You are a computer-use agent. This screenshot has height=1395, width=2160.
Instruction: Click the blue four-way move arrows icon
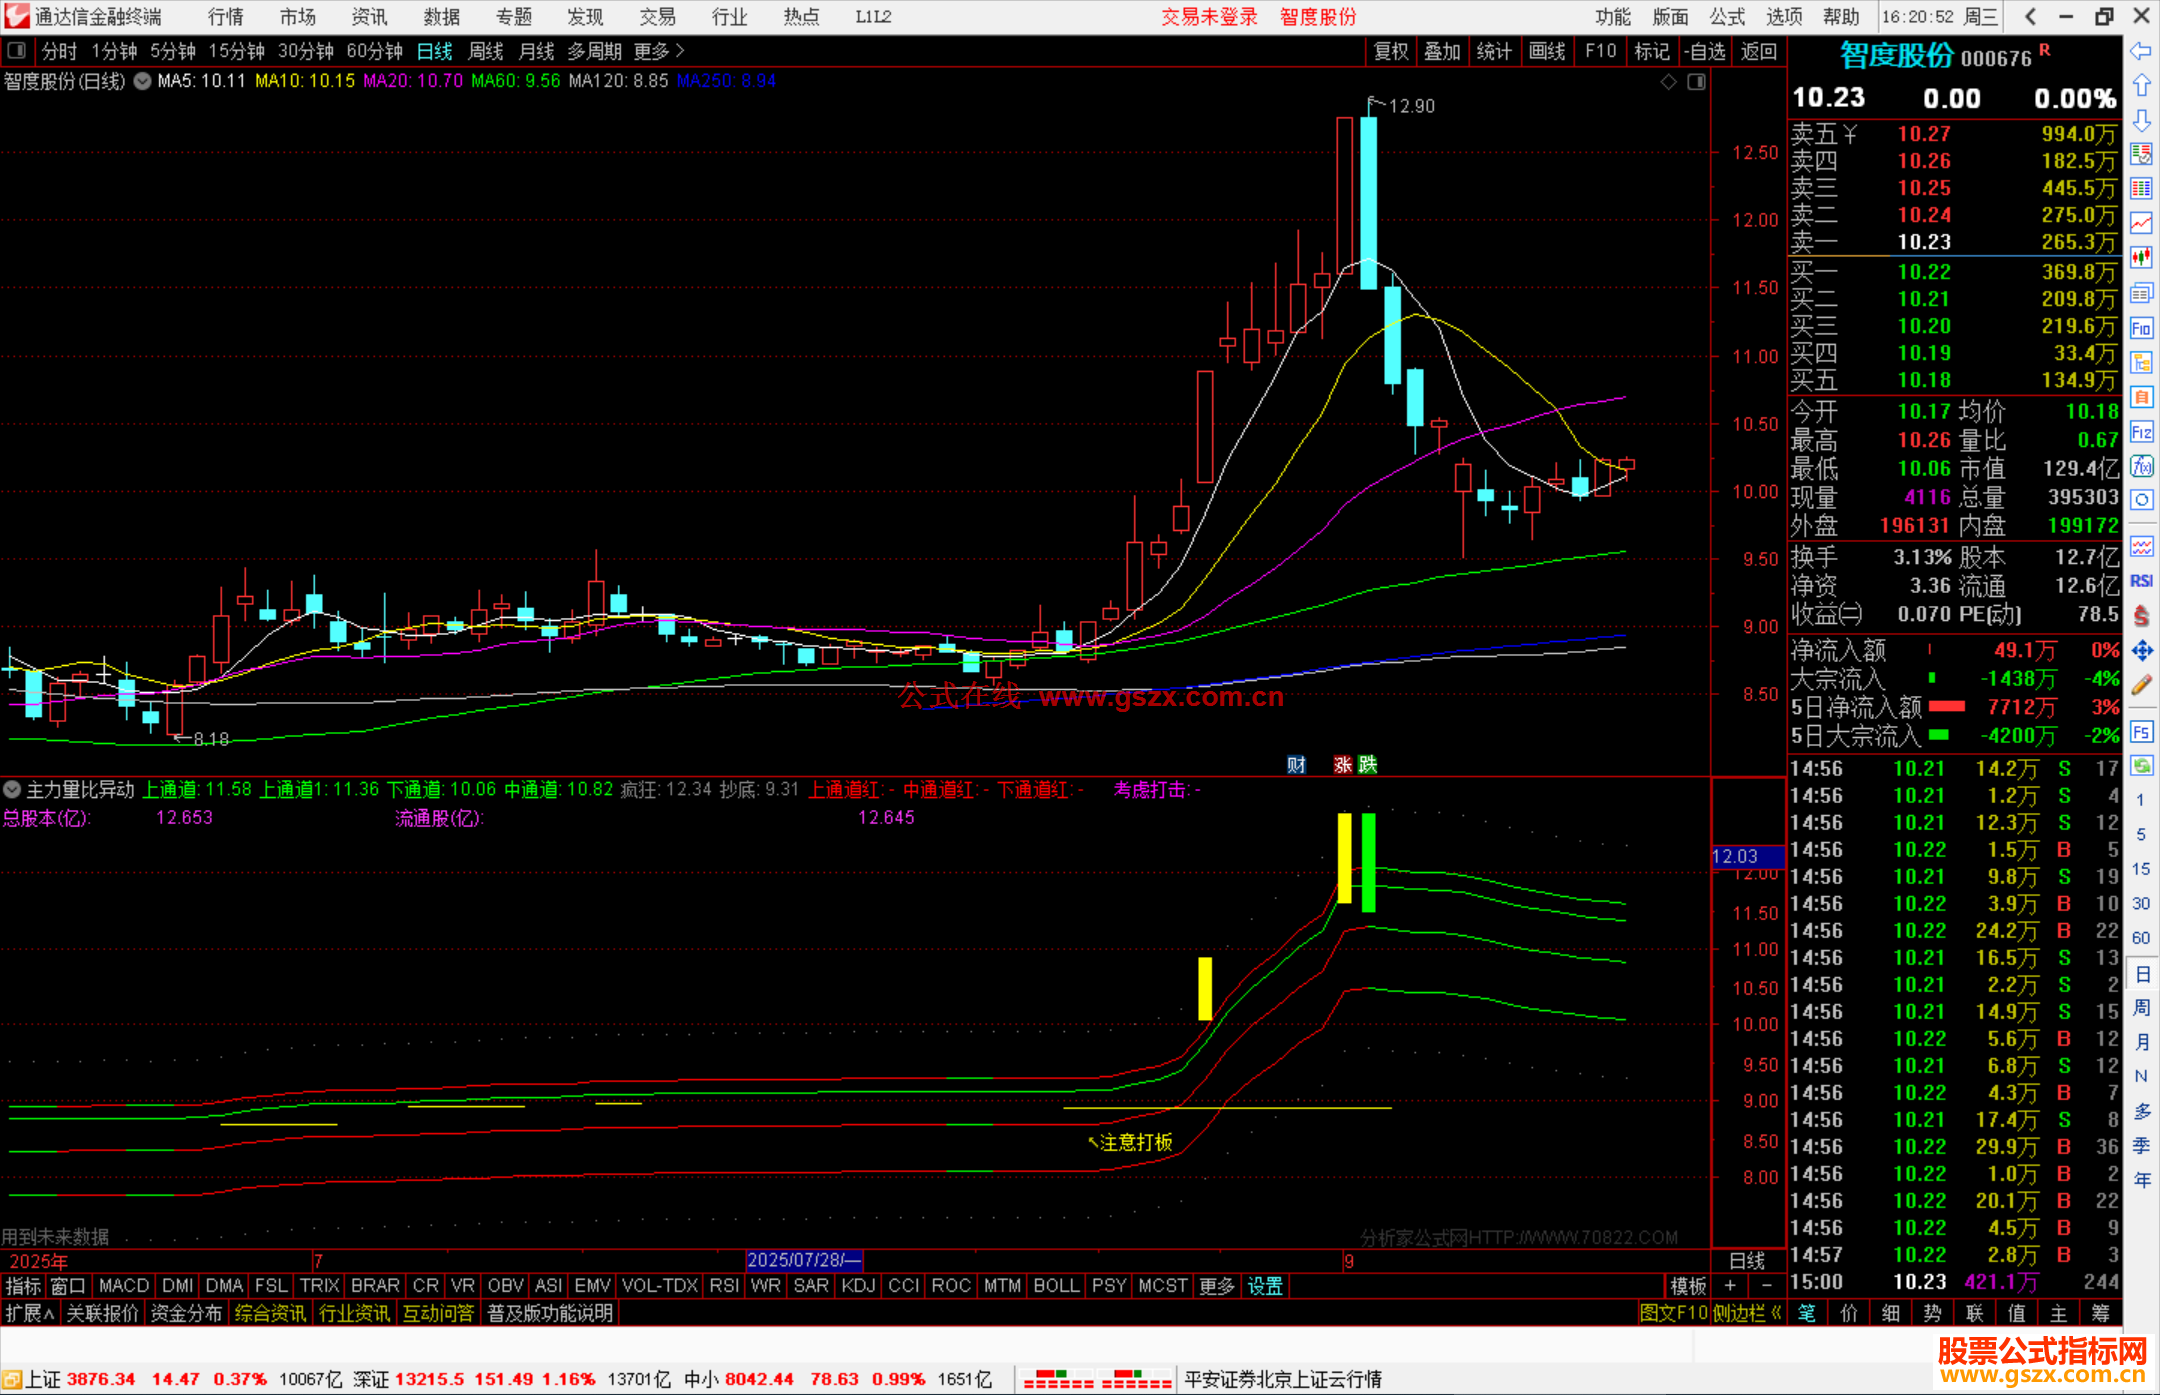(x=2141, y=651)
